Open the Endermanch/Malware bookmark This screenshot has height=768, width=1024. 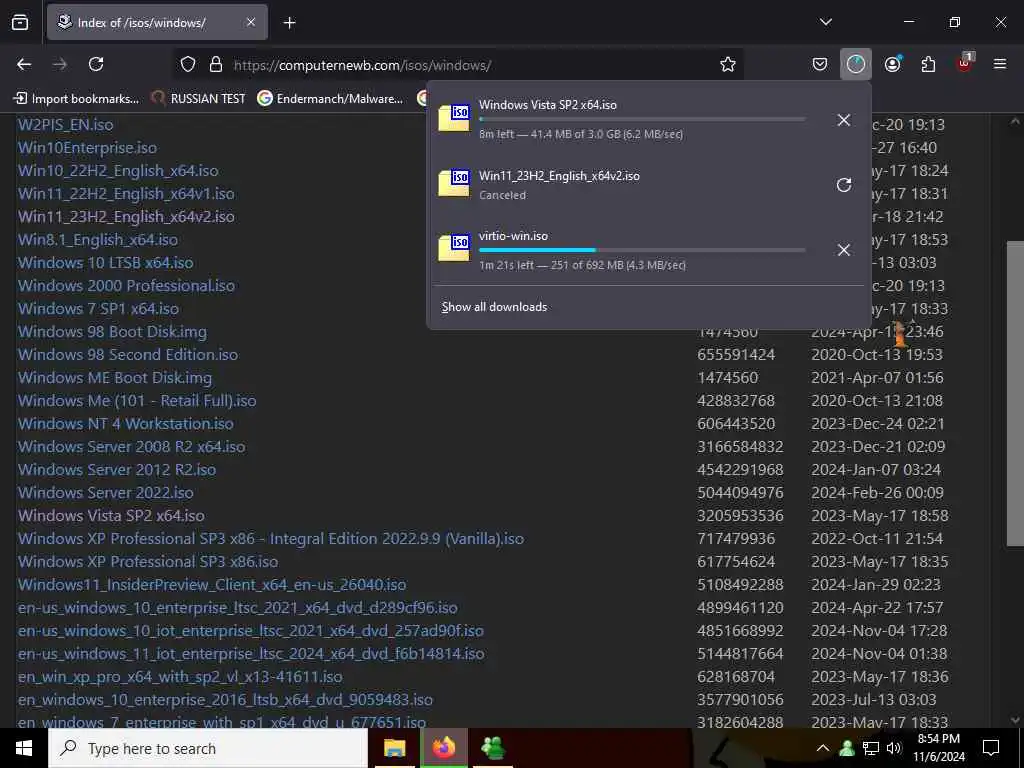click(x=330, y=99)
